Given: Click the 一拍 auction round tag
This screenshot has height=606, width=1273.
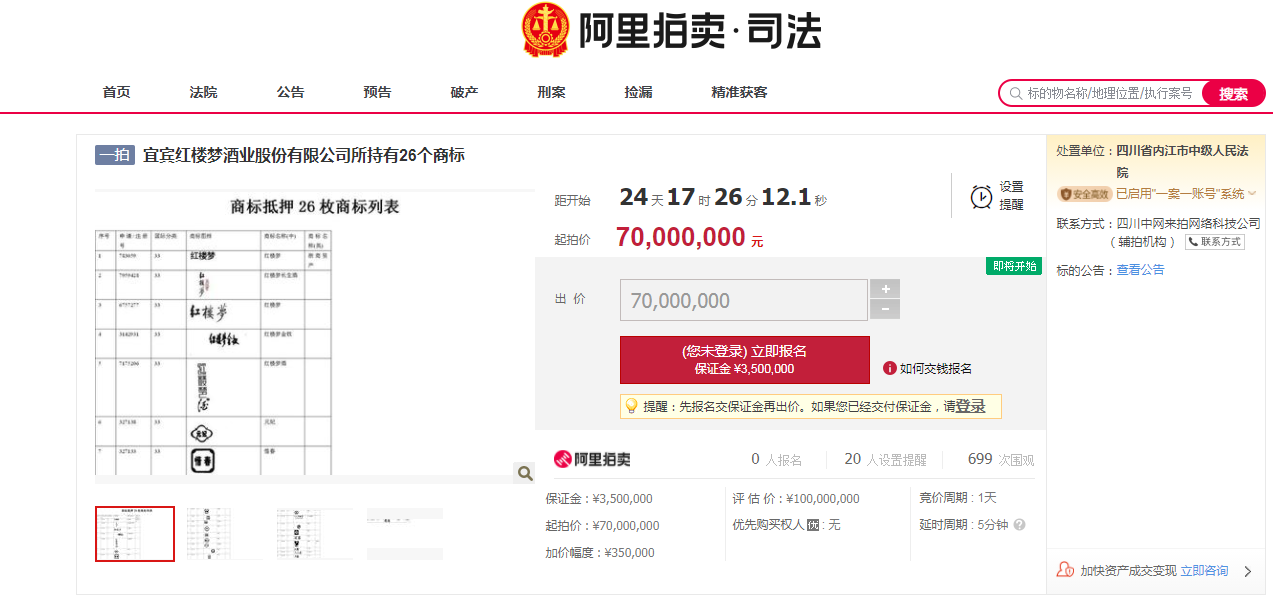Looking at the screenshot, I should 115,155.
